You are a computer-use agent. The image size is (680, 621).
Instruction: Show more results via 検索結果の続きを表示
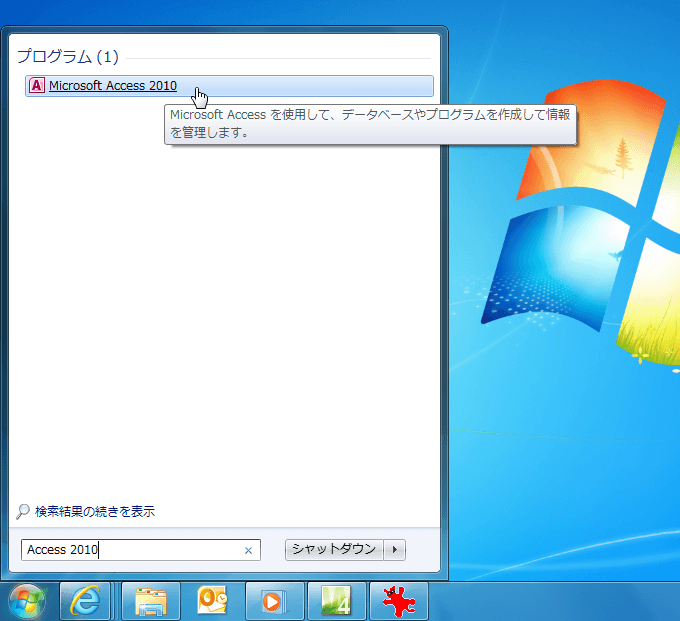[95, 511]
